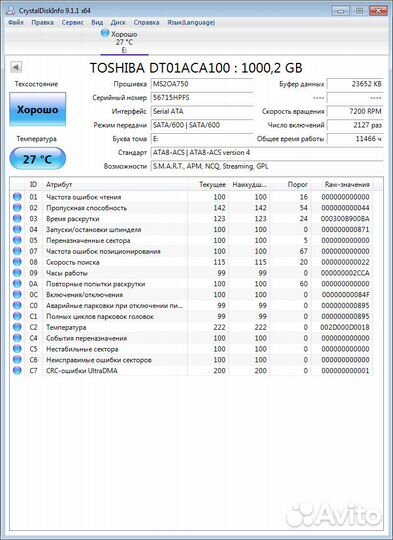
Task: Click the Серийный номер serial number field
Action: pos(202,98)
